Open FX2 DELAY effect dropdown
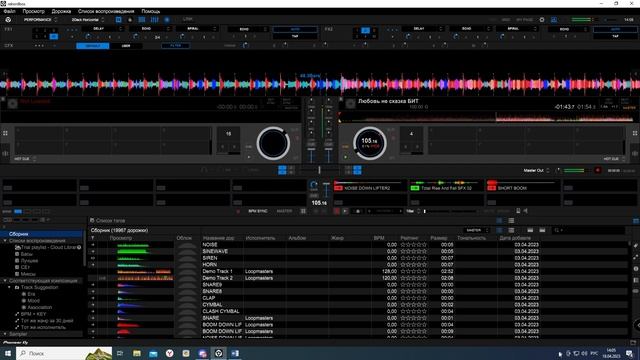640x360 pixels. point(422,29)
